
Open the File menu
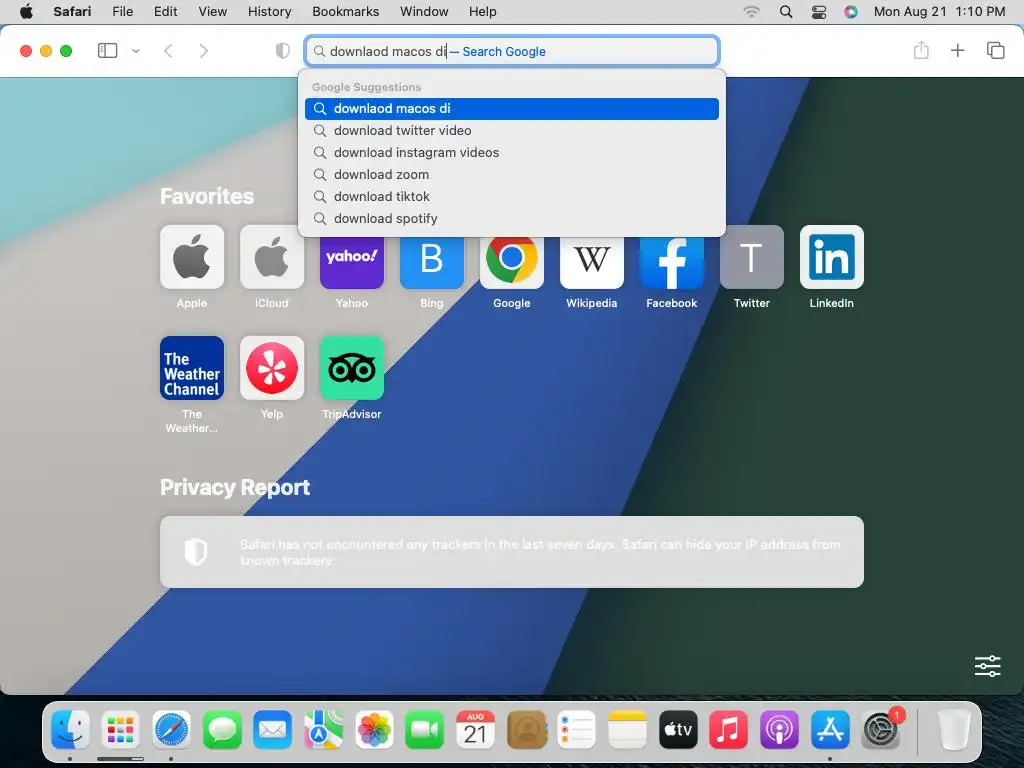click(123, 11)
